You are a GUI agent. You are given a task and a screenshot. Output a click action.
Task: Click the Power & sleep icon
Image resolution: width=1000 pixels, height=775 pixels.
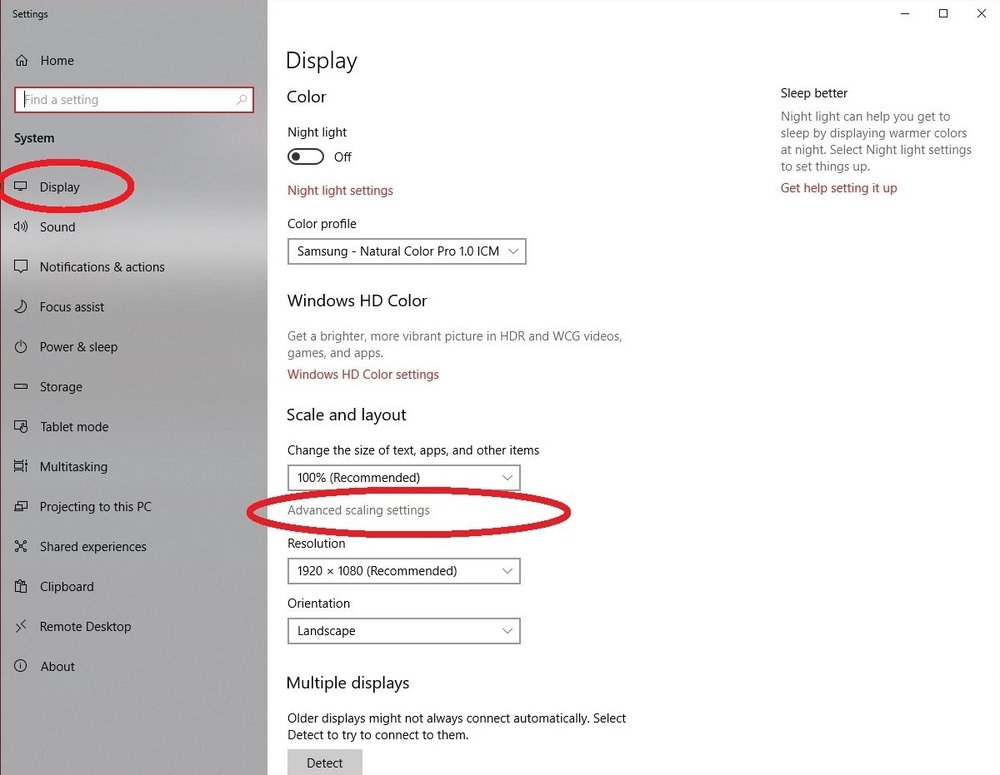pos(21,347)
